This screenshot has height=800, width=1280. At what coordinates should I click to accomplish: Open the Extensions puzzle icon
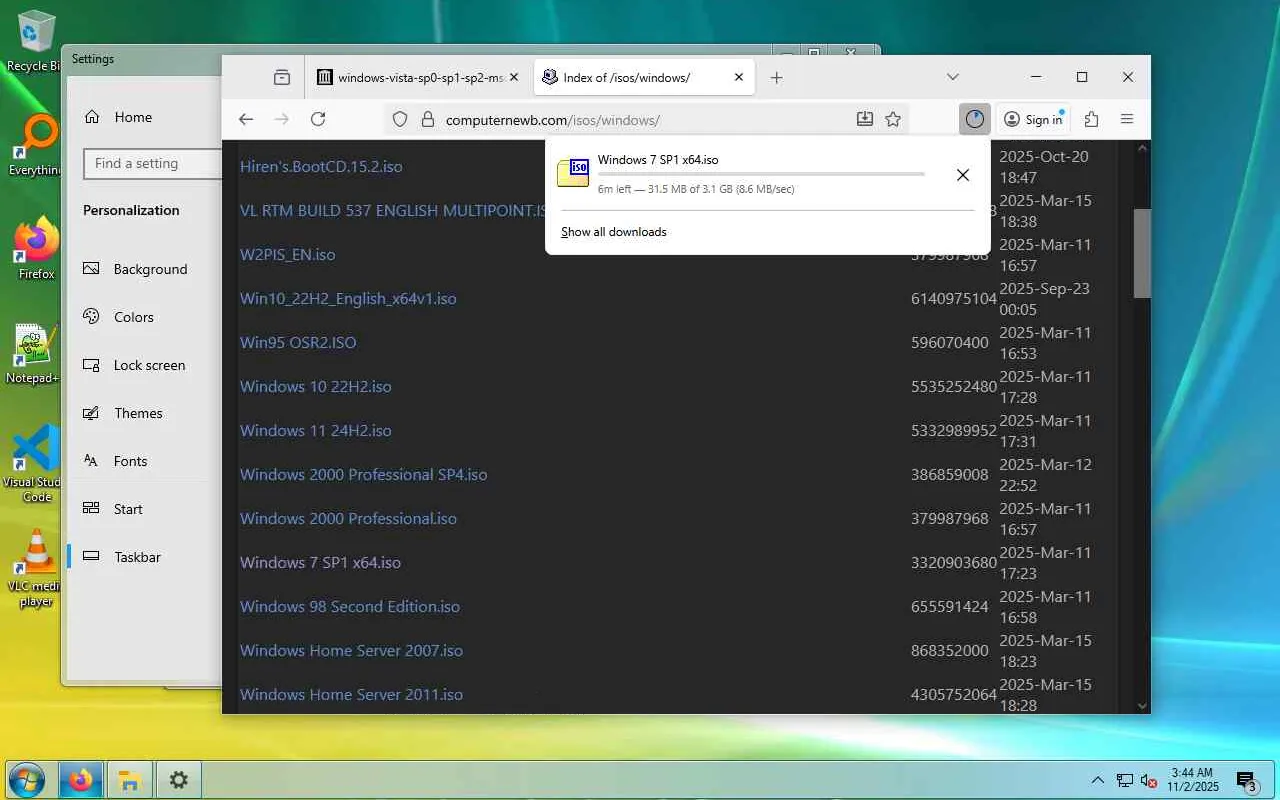1091,119
